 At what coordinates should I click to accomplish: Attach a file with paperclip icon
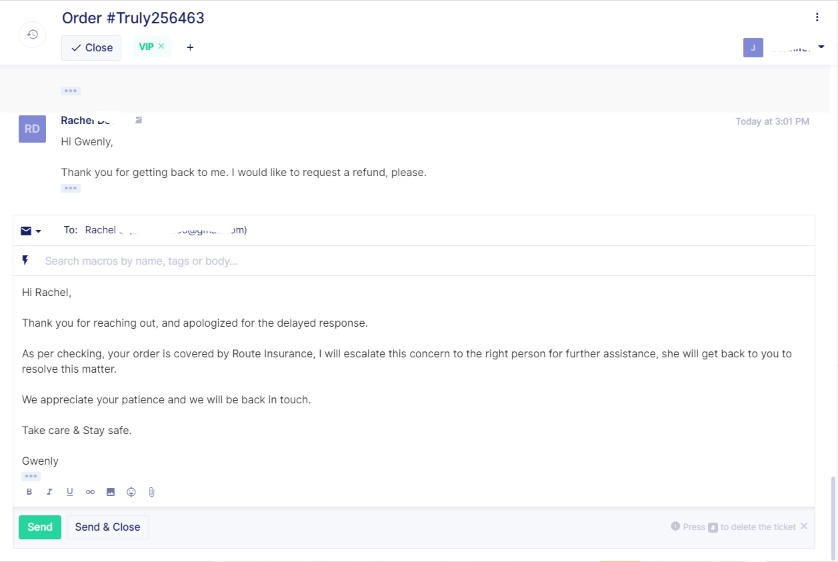pyautogui.click(x=151, y=492)
